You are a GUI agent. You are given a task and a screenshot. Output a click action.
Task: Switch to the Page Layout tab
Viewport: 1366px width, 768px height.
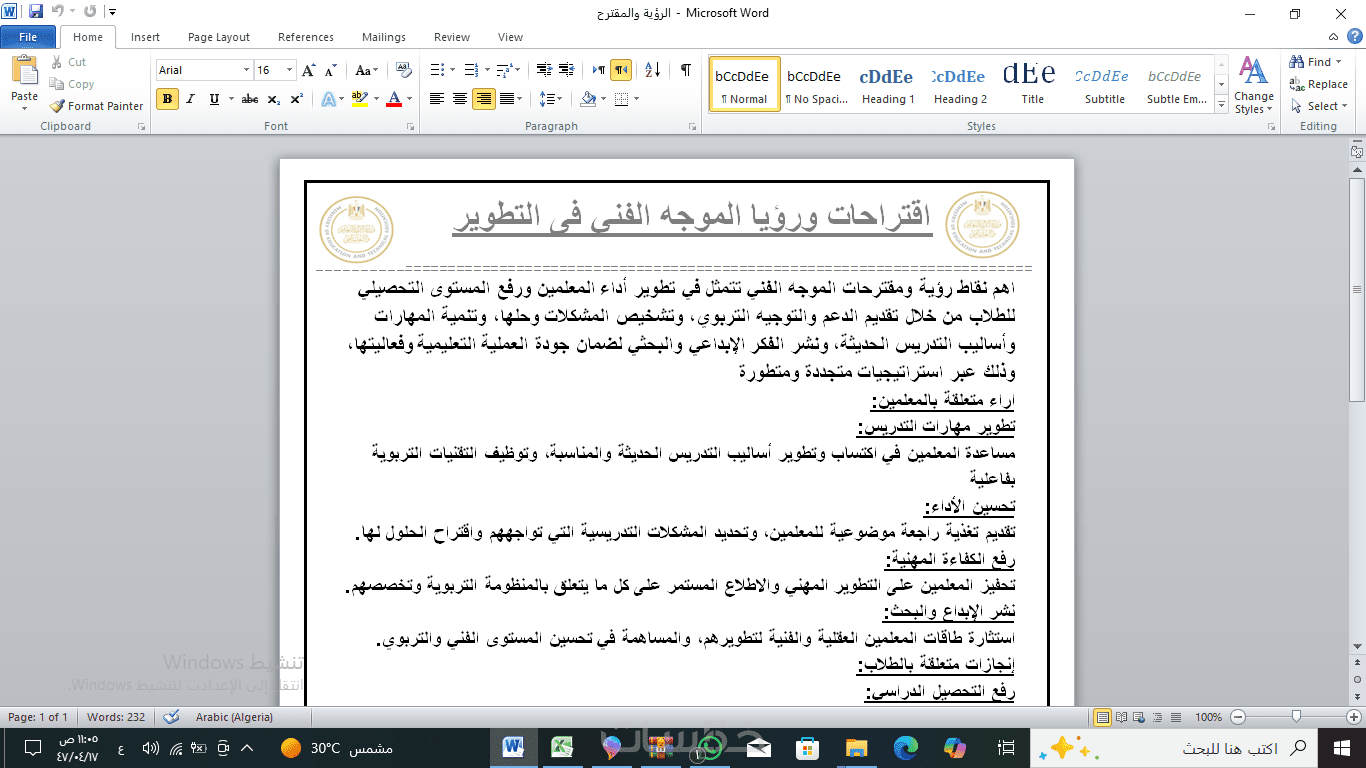[x=219, y=37]
